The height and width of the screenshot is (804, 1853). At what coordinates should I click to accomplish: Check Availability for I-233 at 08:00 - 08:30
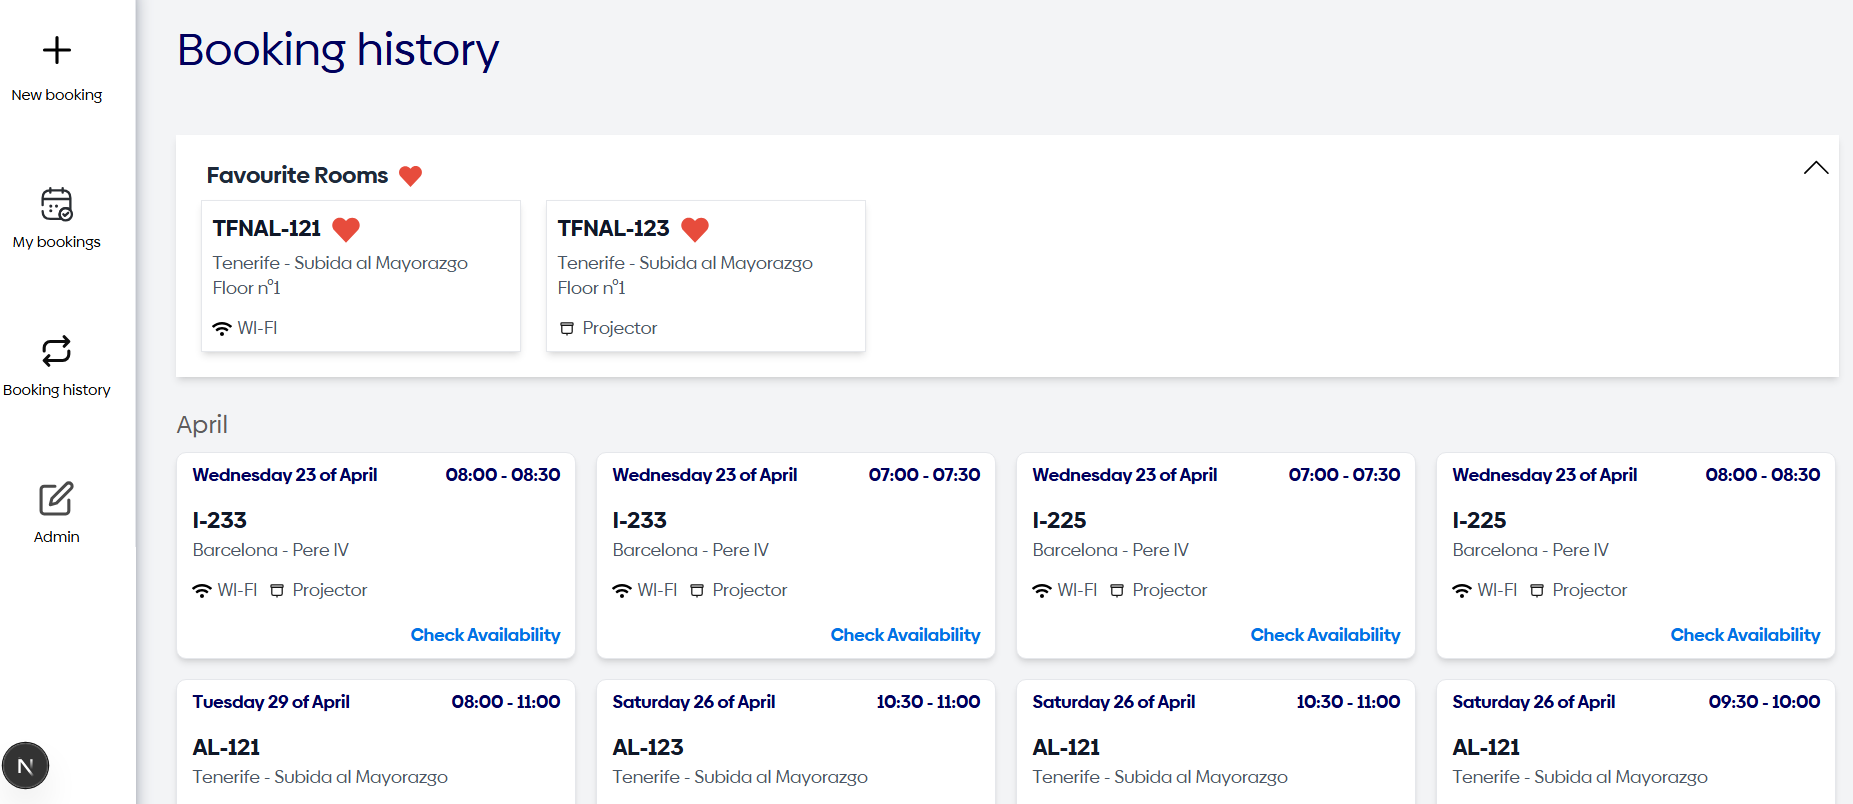(x=485, y=635)
